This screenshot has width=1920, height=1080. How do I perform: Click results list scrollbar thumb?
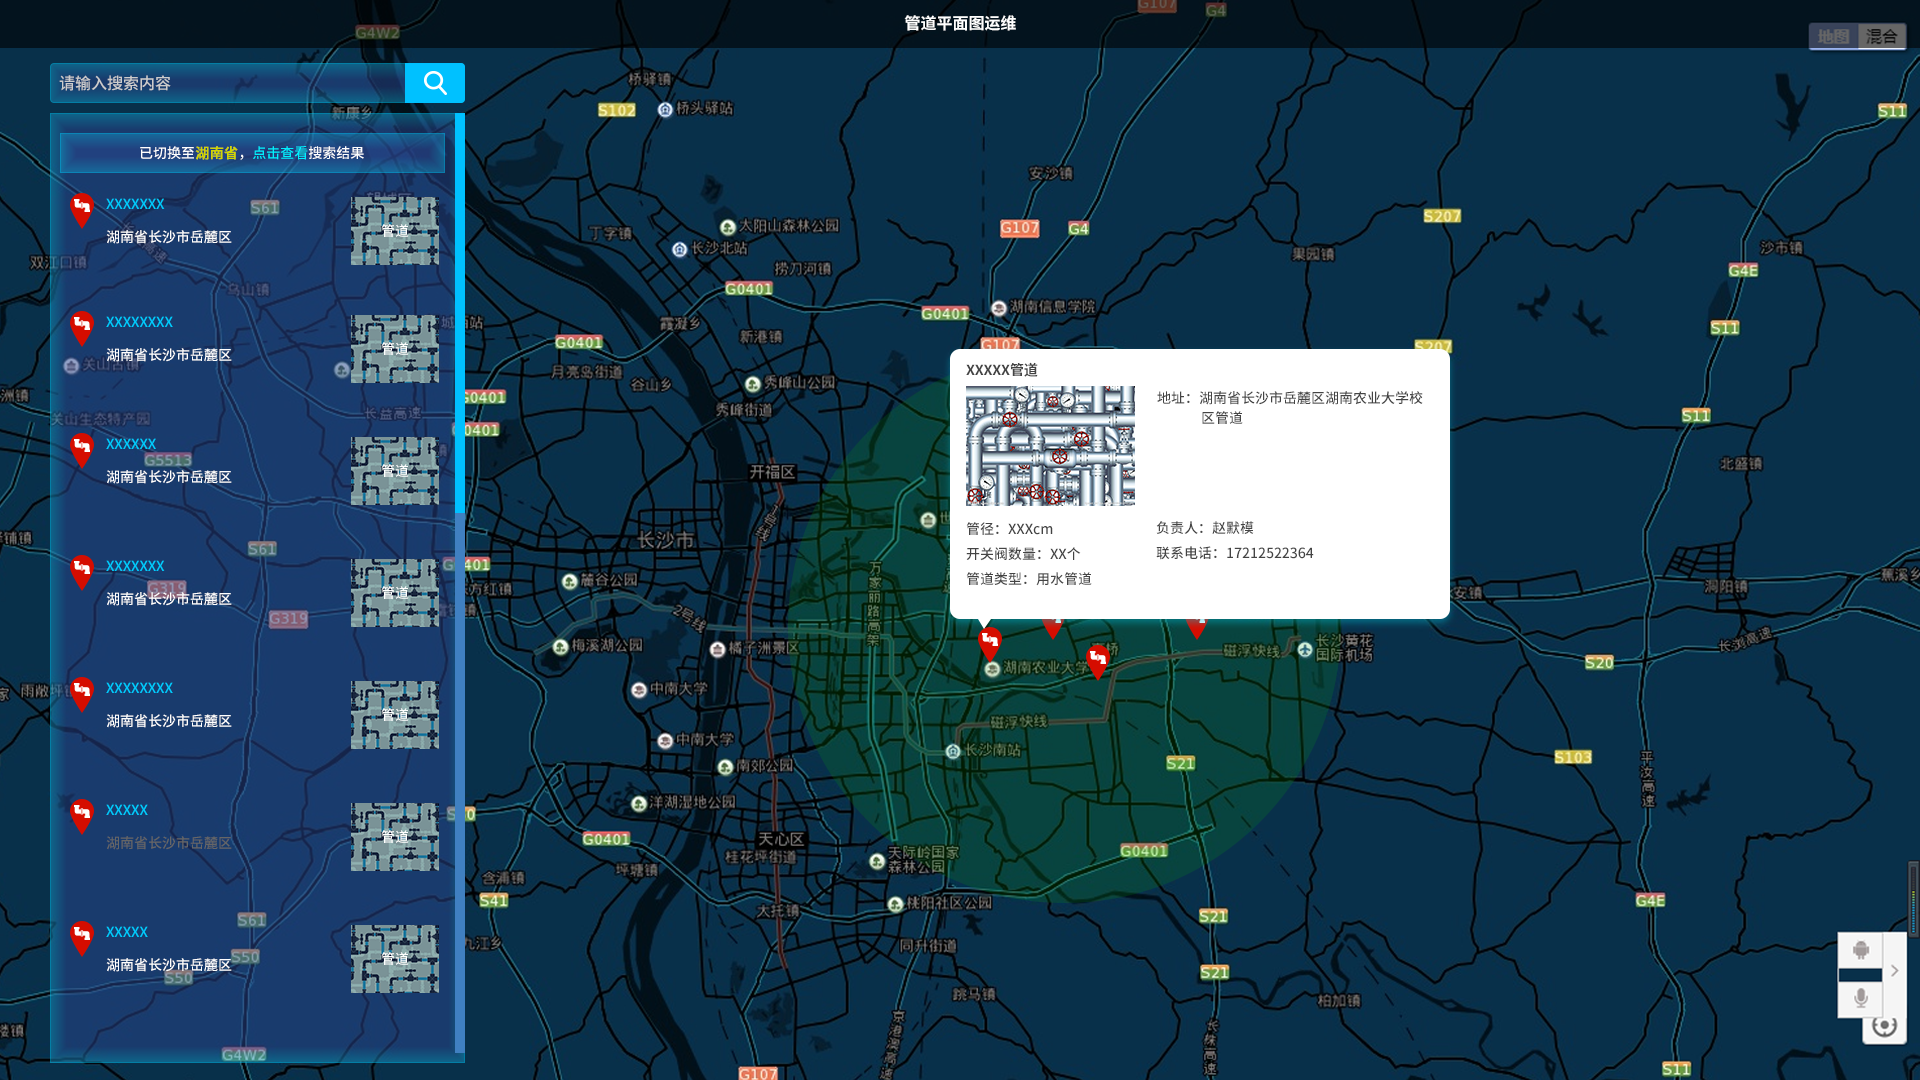[460, 315]
